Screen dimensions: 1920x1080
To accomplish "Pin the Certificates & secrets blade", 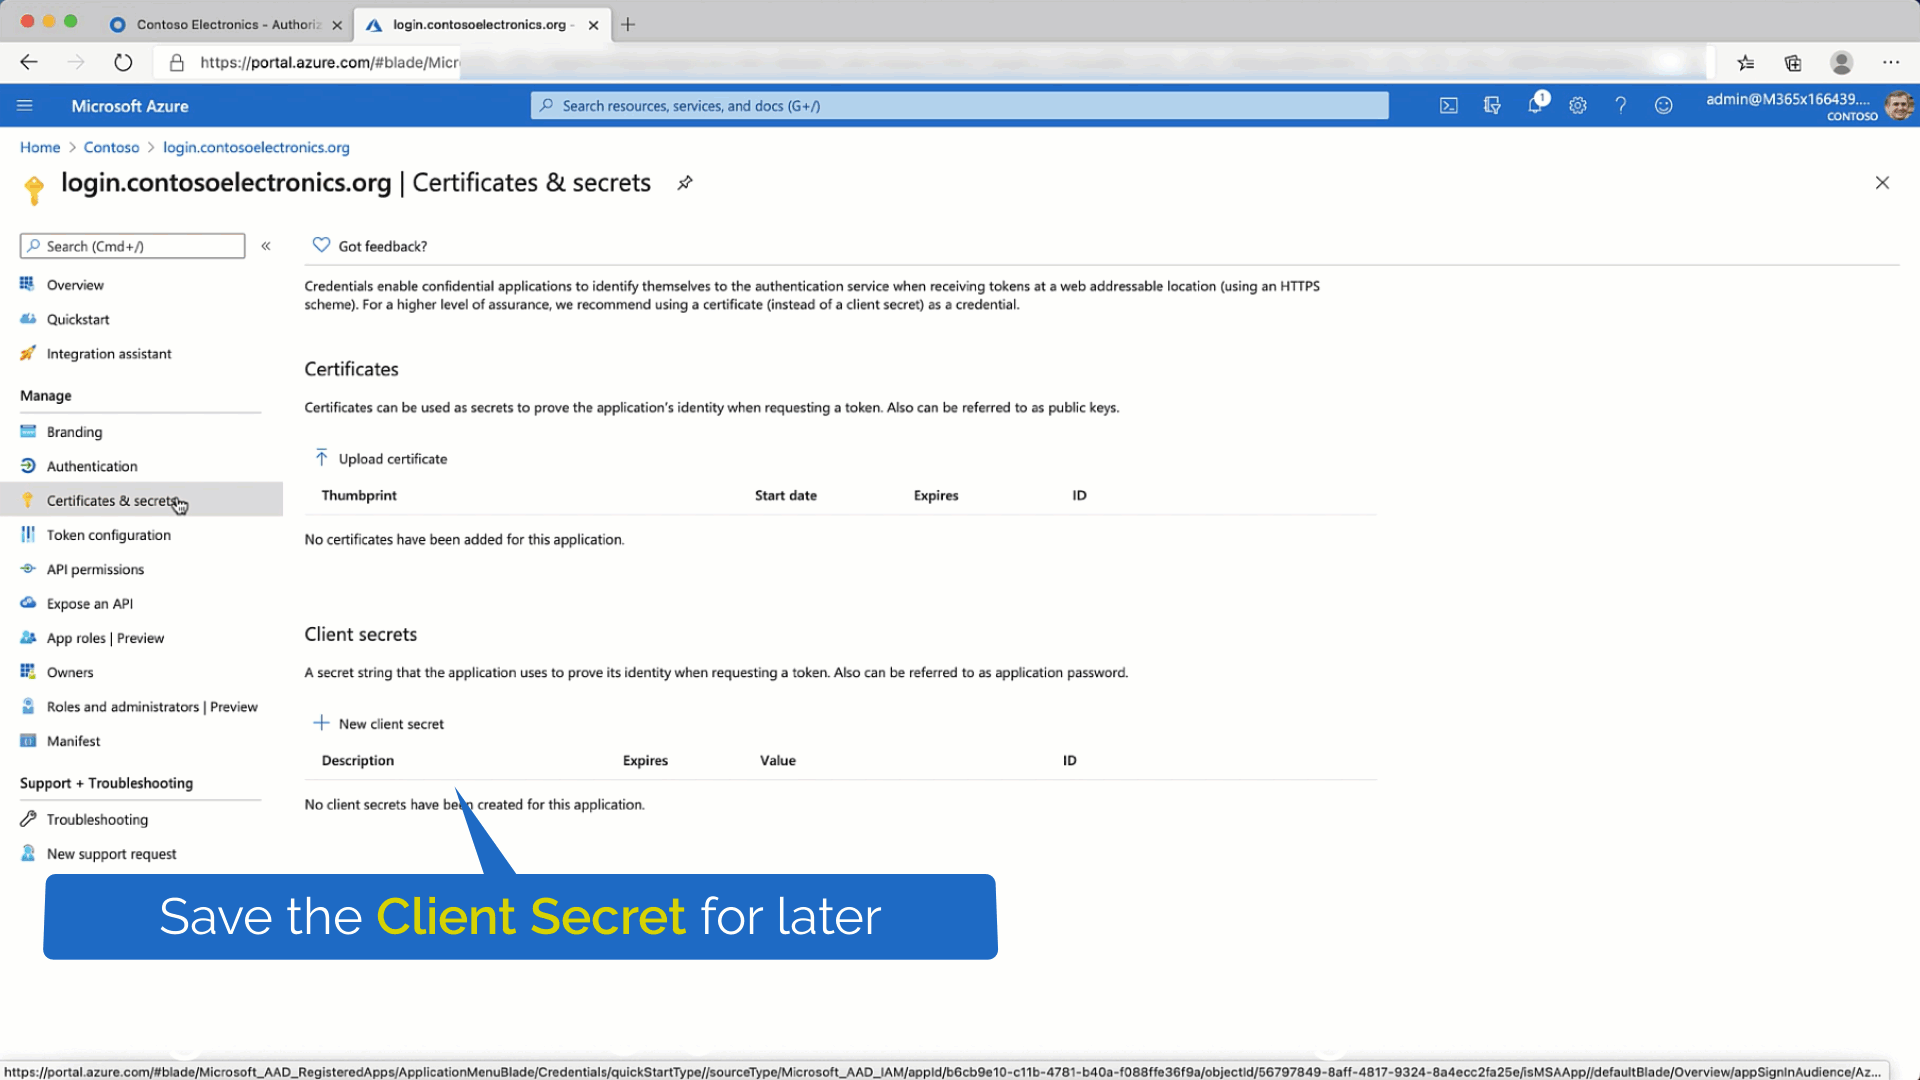I will coord(685,183).
